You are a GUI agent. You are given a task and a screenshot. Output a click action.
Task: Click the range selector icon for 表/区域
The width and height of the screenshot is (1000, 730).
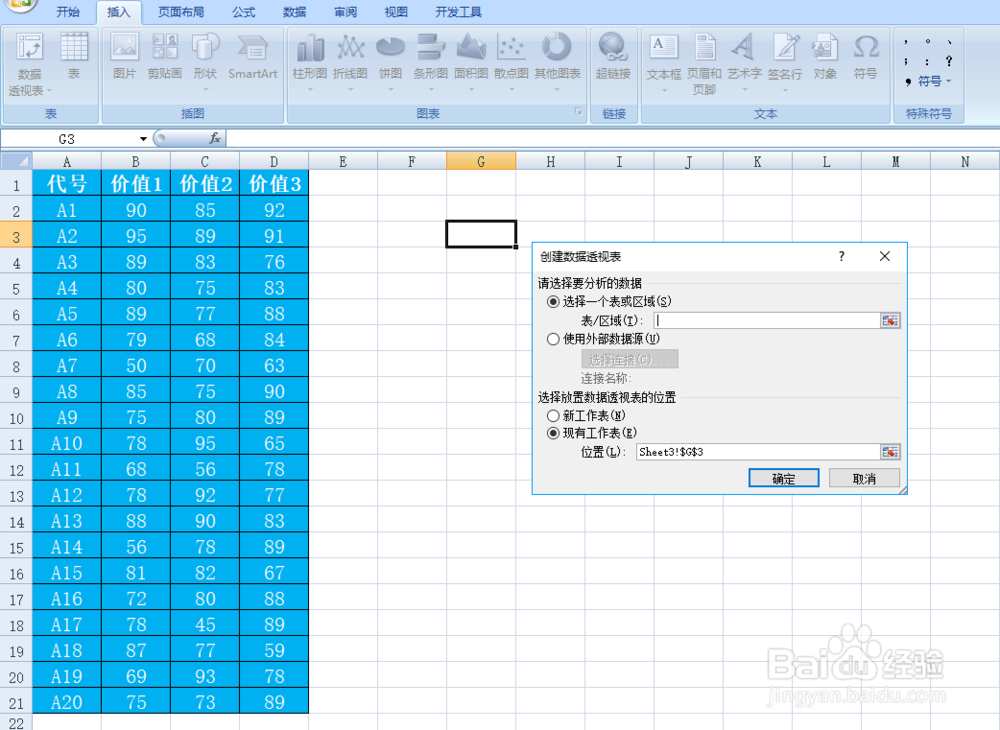click(890, 320)
